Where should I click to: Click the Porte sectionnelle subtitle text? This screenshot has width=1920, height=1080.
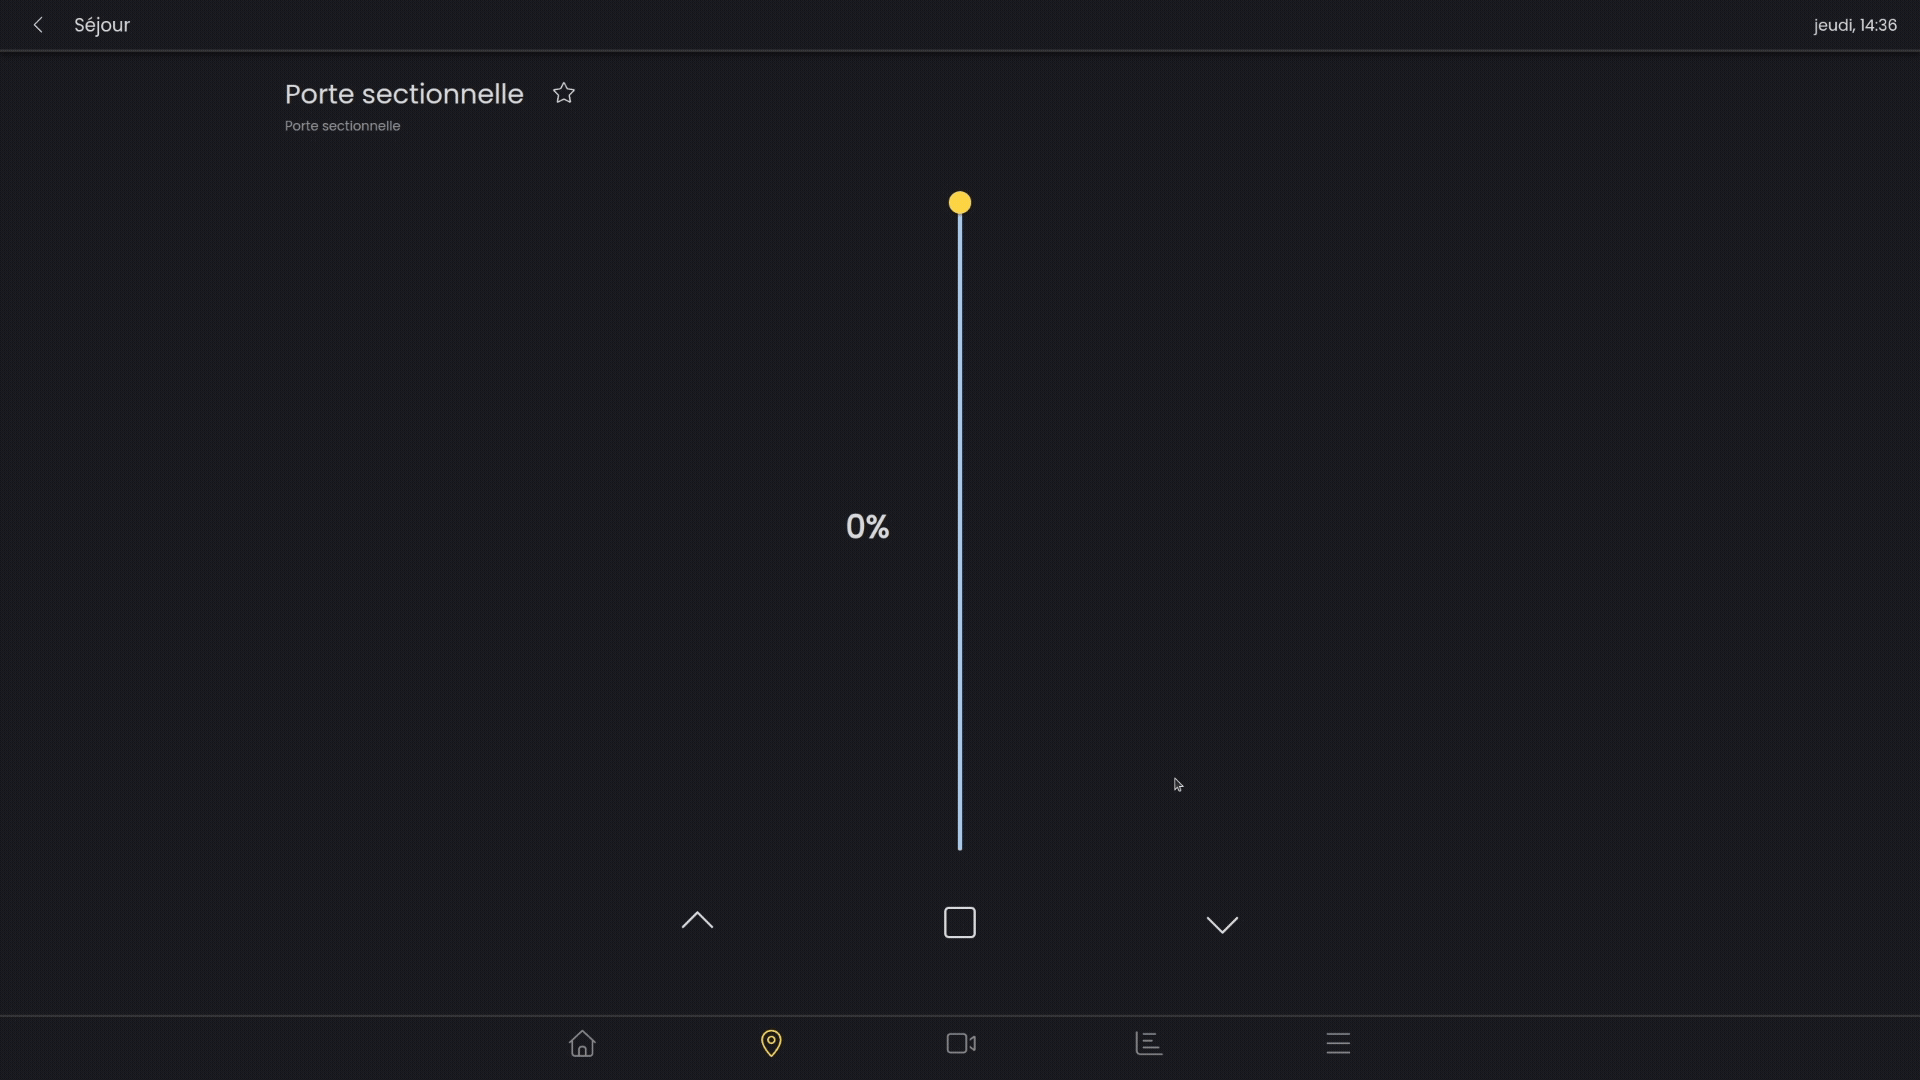342,126
